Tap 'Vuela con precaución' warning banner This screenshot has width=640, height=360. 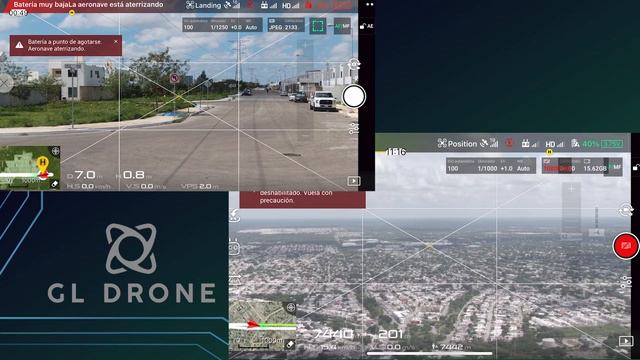302,199
